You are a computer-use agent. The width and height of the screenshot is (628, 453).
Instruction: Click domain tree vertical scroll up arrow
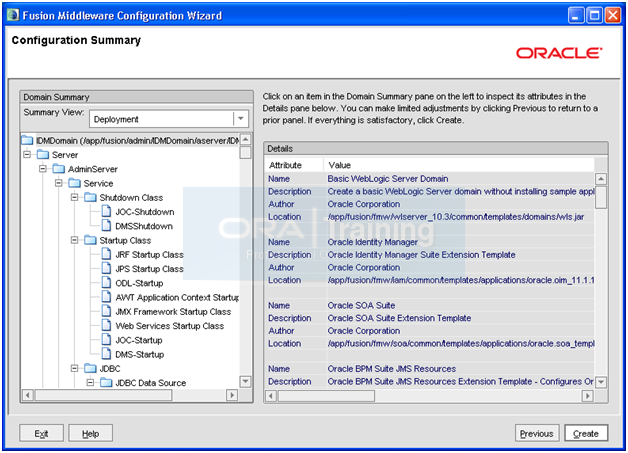pyautogui.click(x=246, y=139)
